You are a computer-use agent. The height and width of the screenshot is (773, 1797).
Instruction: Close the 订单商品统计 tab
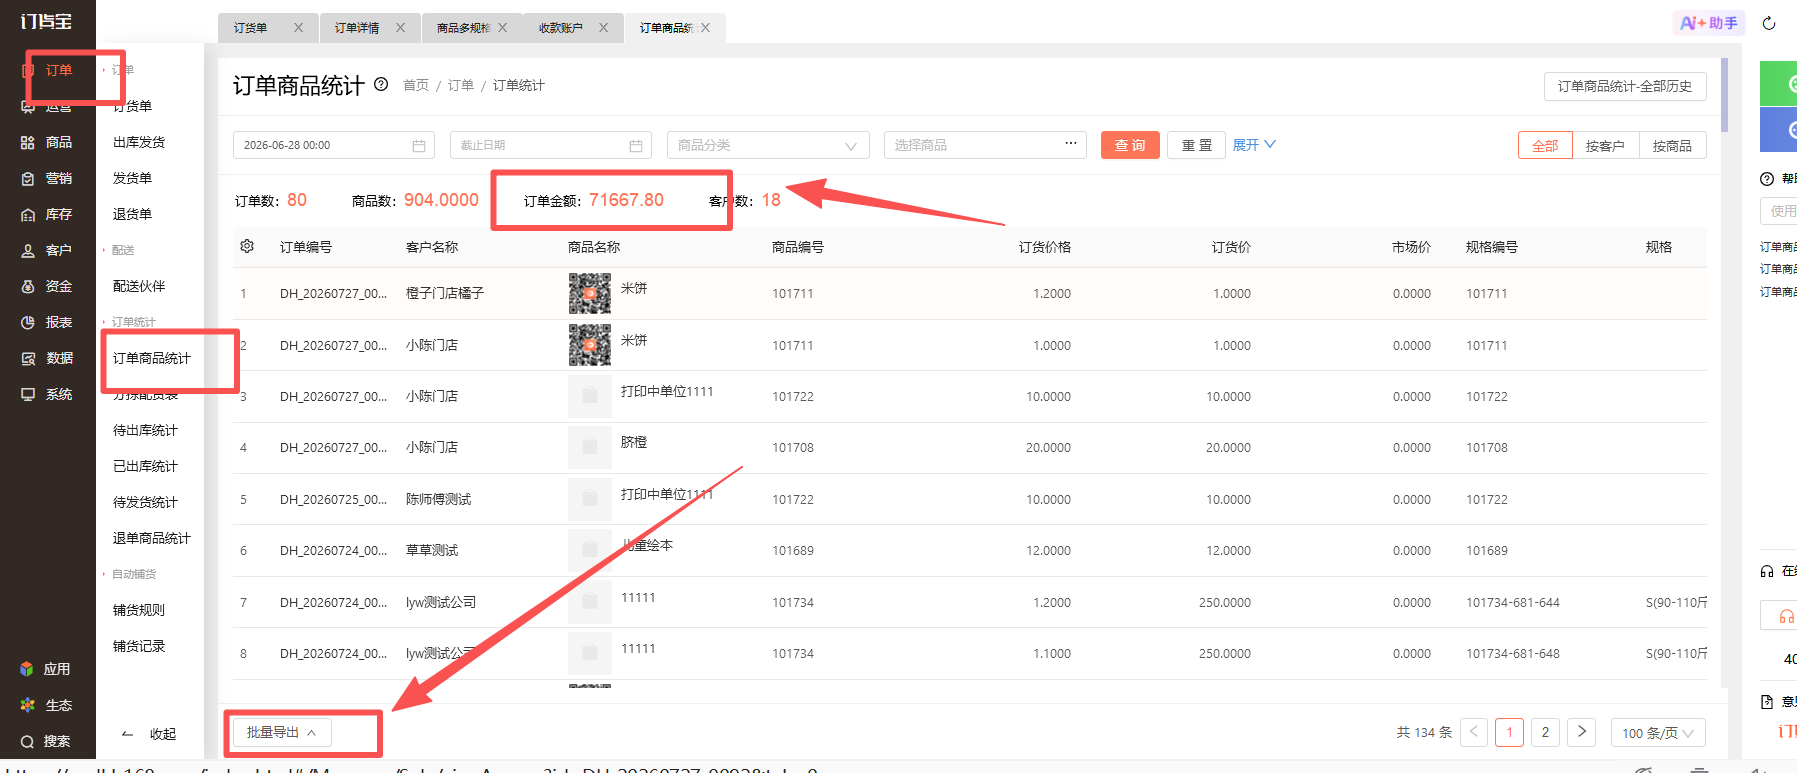tap(705, 28)
